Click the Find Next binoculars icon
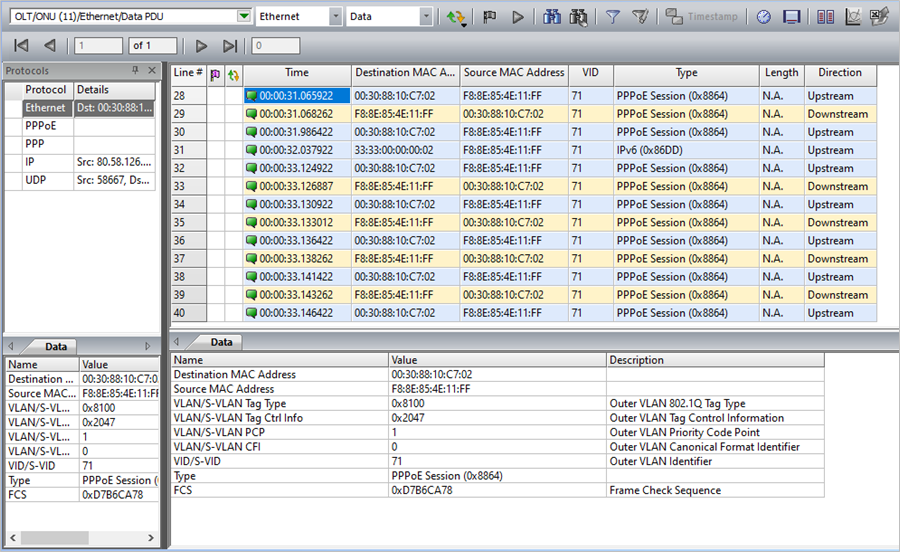Image resolution: width=900 pixels, height=552 pixels. (577, 17)
